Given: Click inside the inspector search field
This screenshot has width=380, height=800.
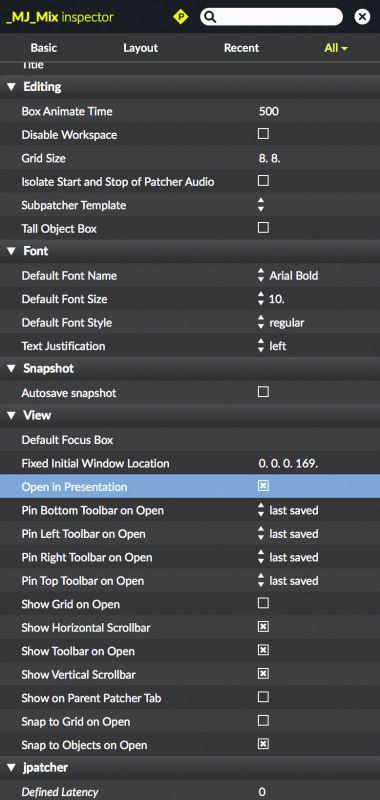Looking at the screenshot, I should click(x=271, y=17).
